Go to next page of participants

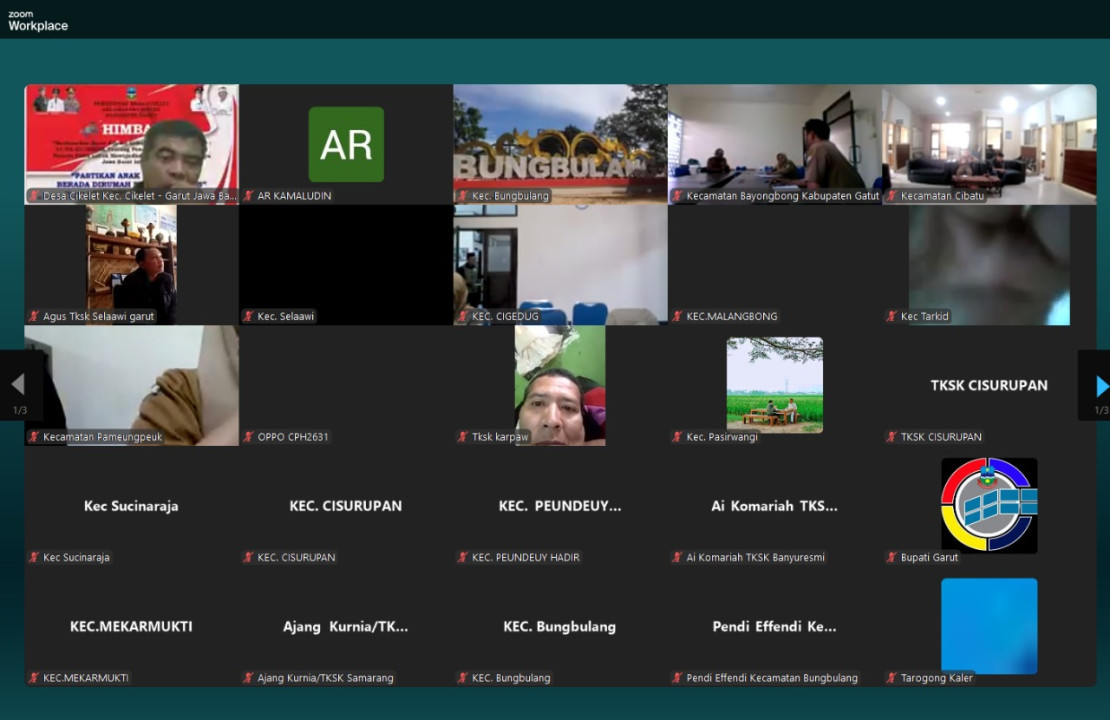1100,386
